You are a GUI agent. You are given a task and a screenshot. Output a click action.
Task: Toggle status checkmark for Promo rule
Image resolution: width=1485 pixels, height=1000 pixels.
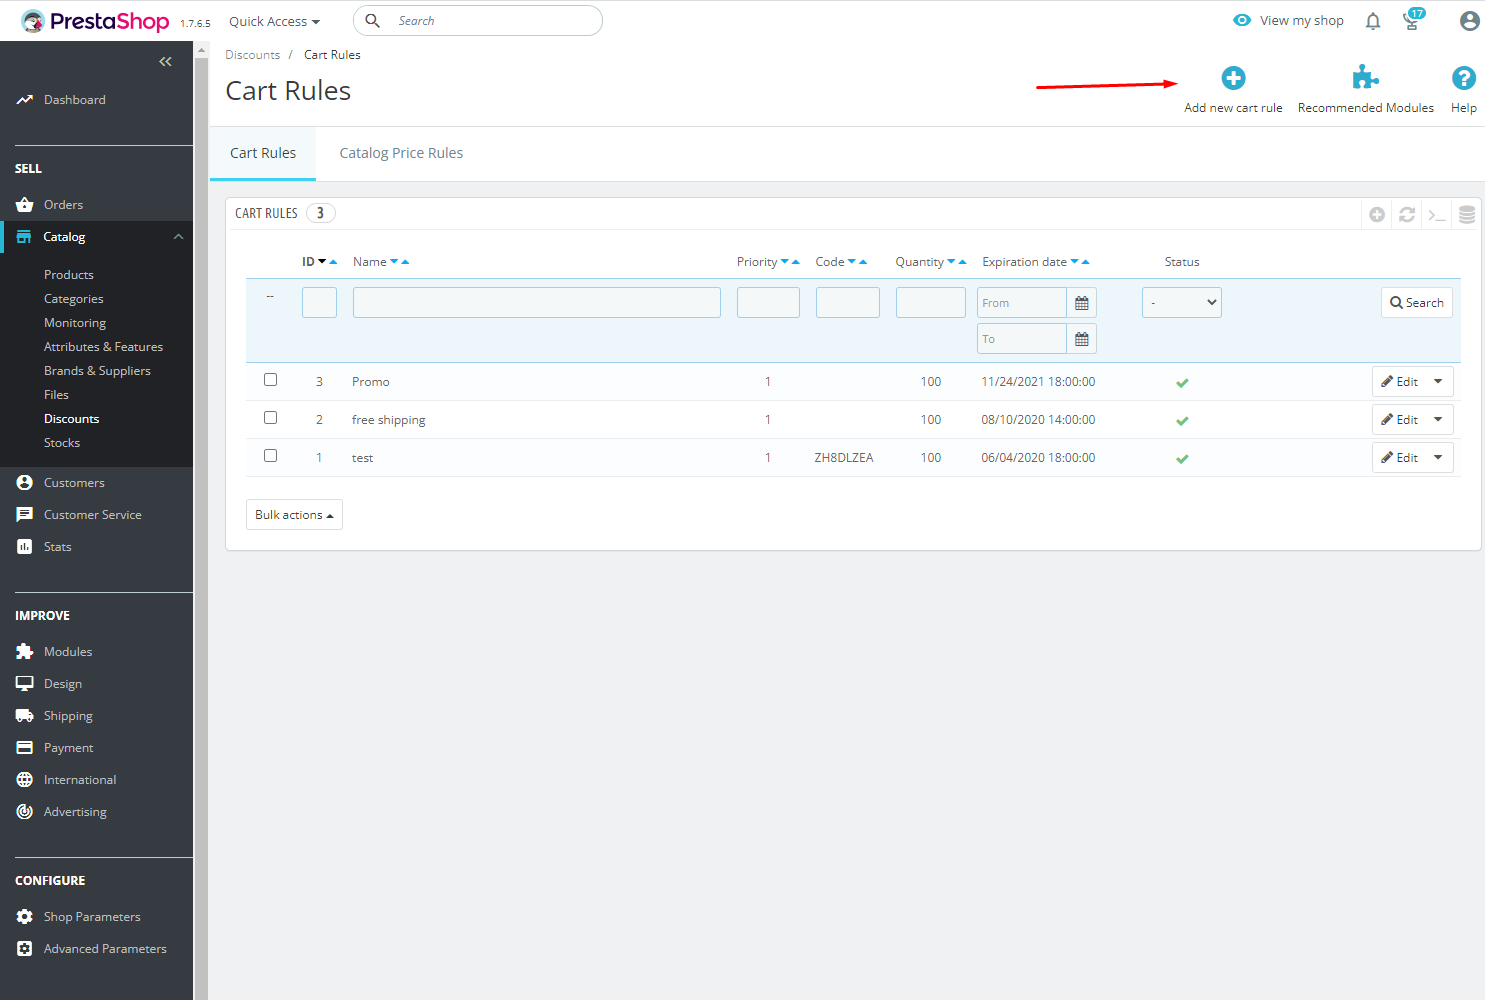[1182, 383]
